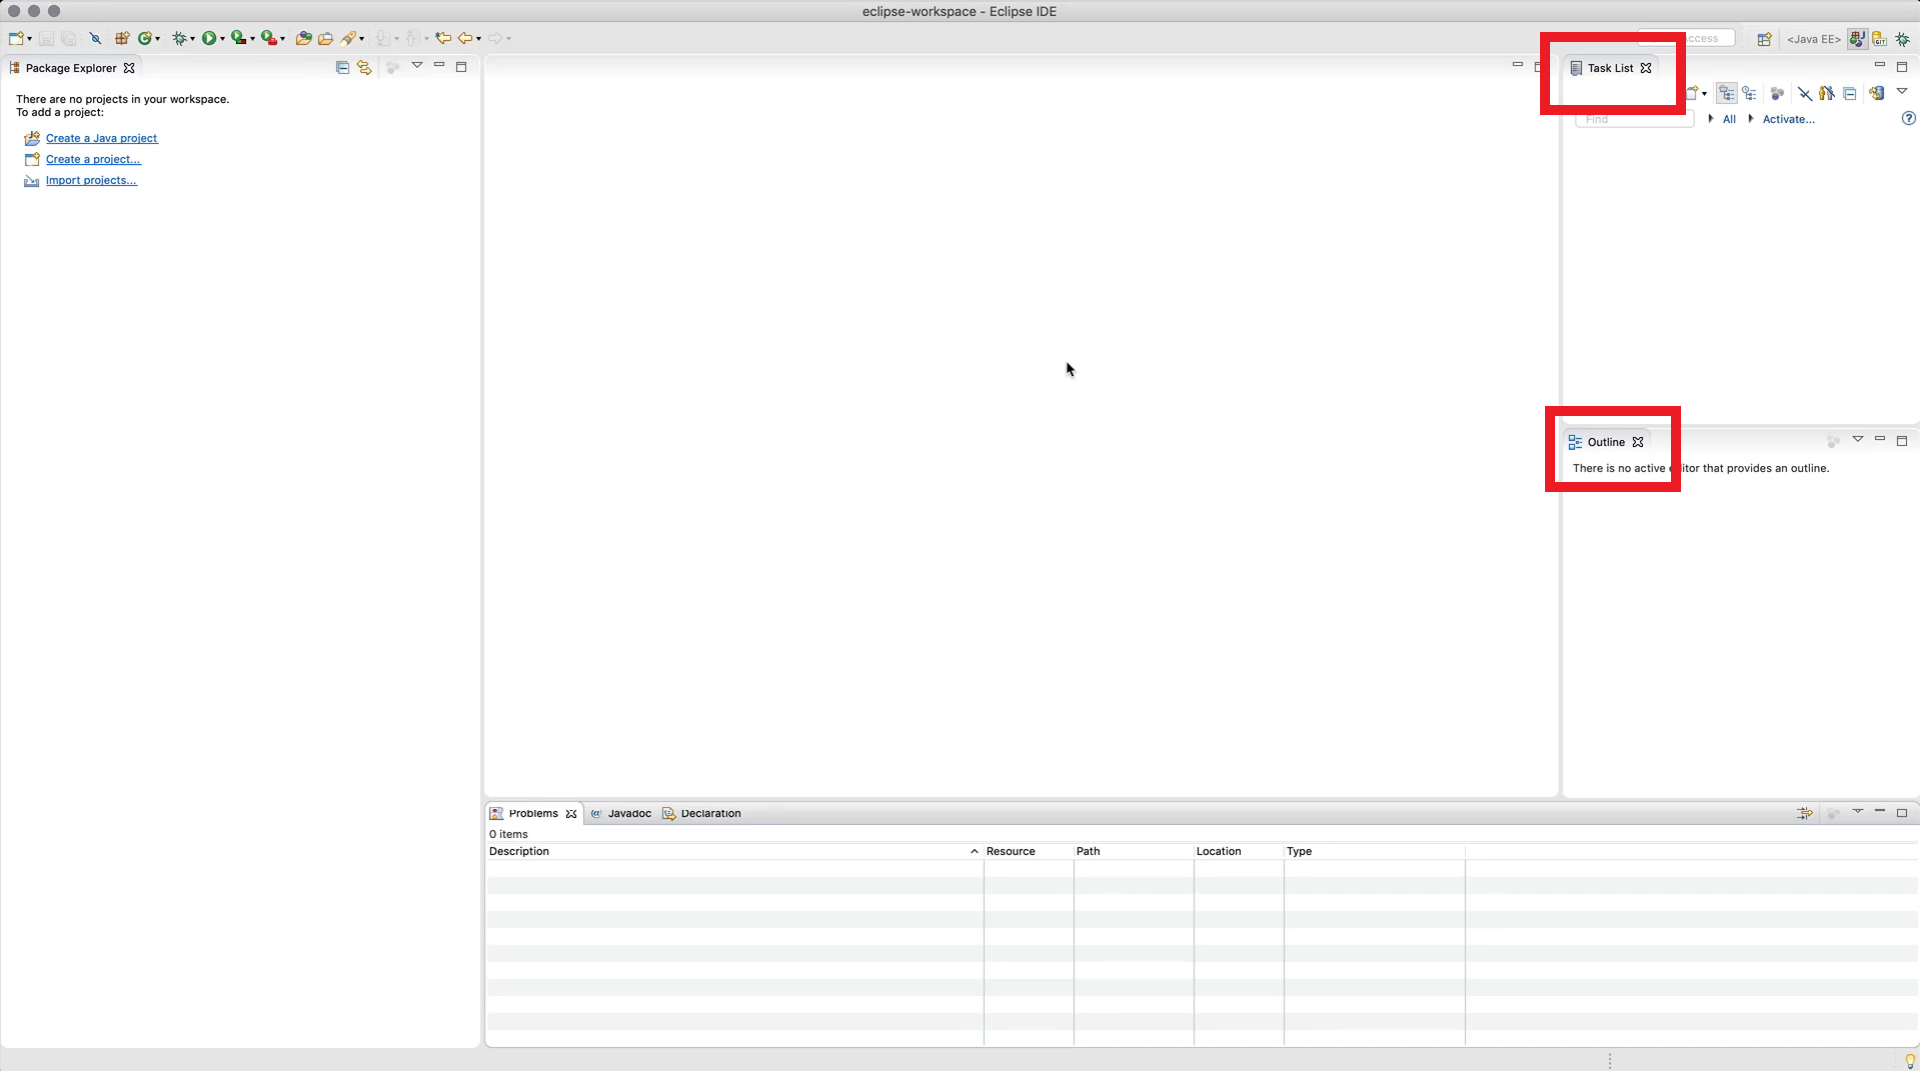This screenshot has height=1071, width=1920.
Task: Open the Debug configurations dropdown arrow
Action: [192, 39]
